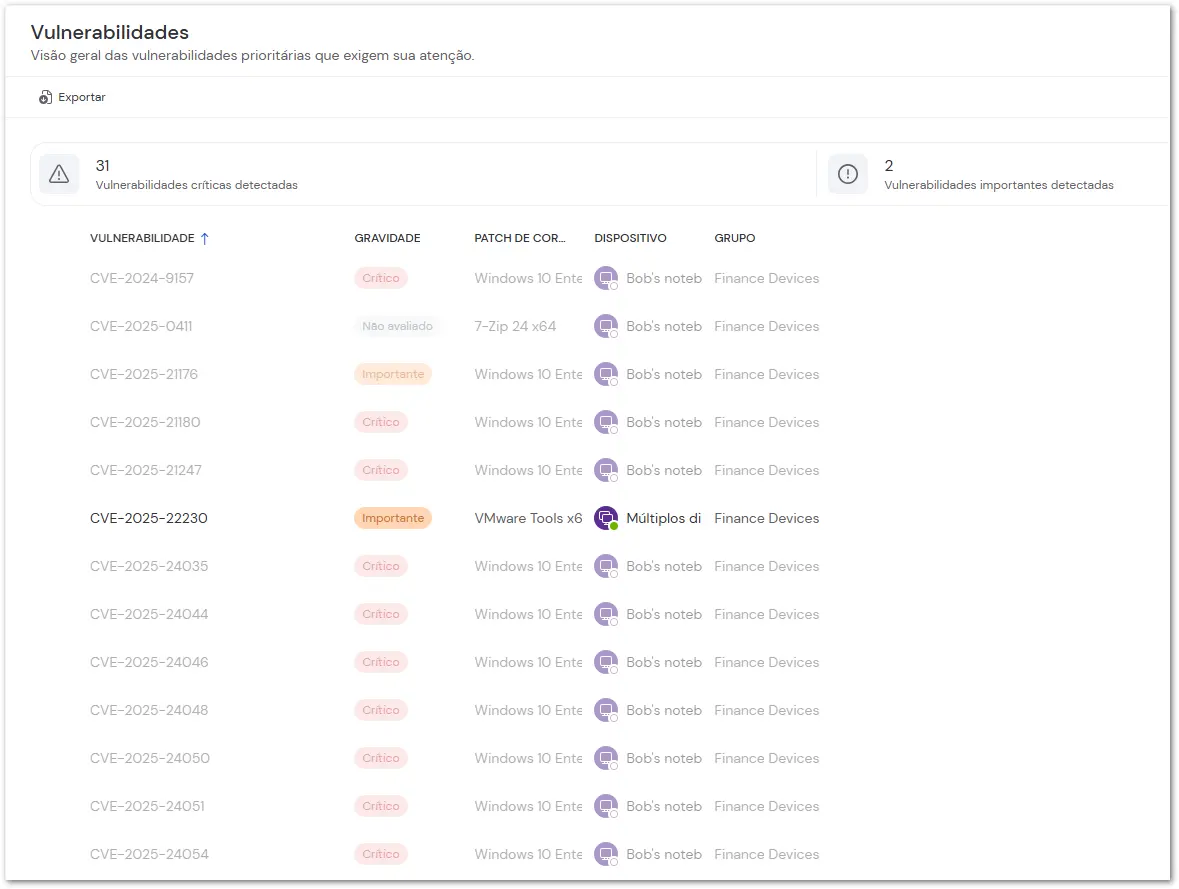Click the 7-Zip 24 x64 patch cell

(515, 326)
